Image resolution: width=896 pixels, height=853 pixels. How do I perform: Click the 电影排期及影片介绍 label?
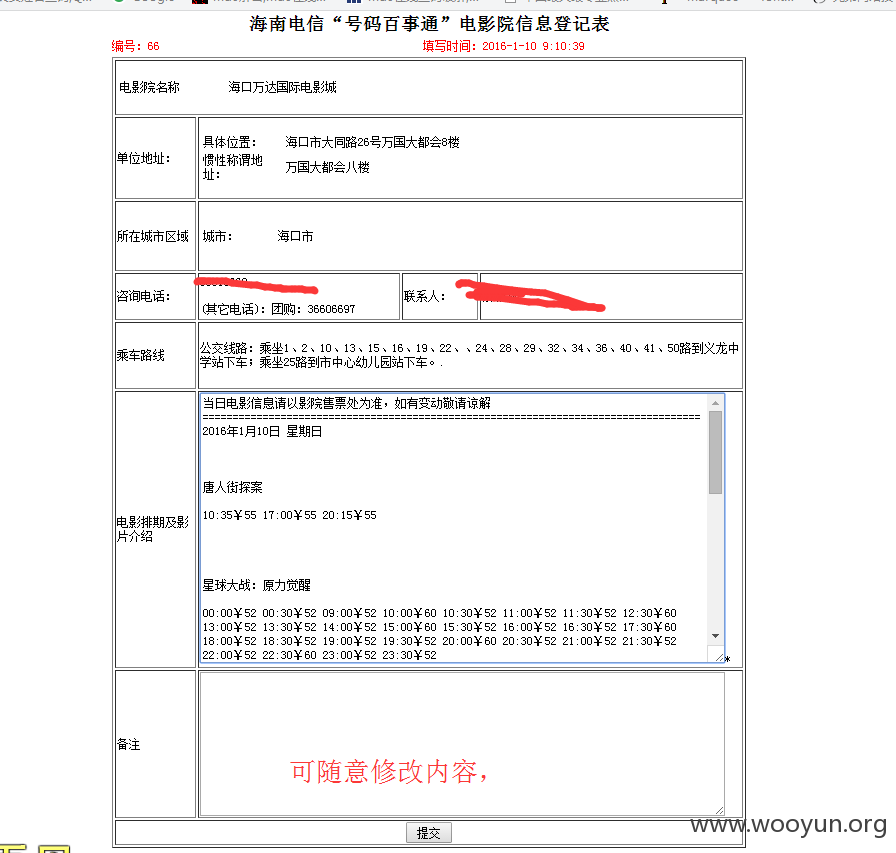point(153,529)
